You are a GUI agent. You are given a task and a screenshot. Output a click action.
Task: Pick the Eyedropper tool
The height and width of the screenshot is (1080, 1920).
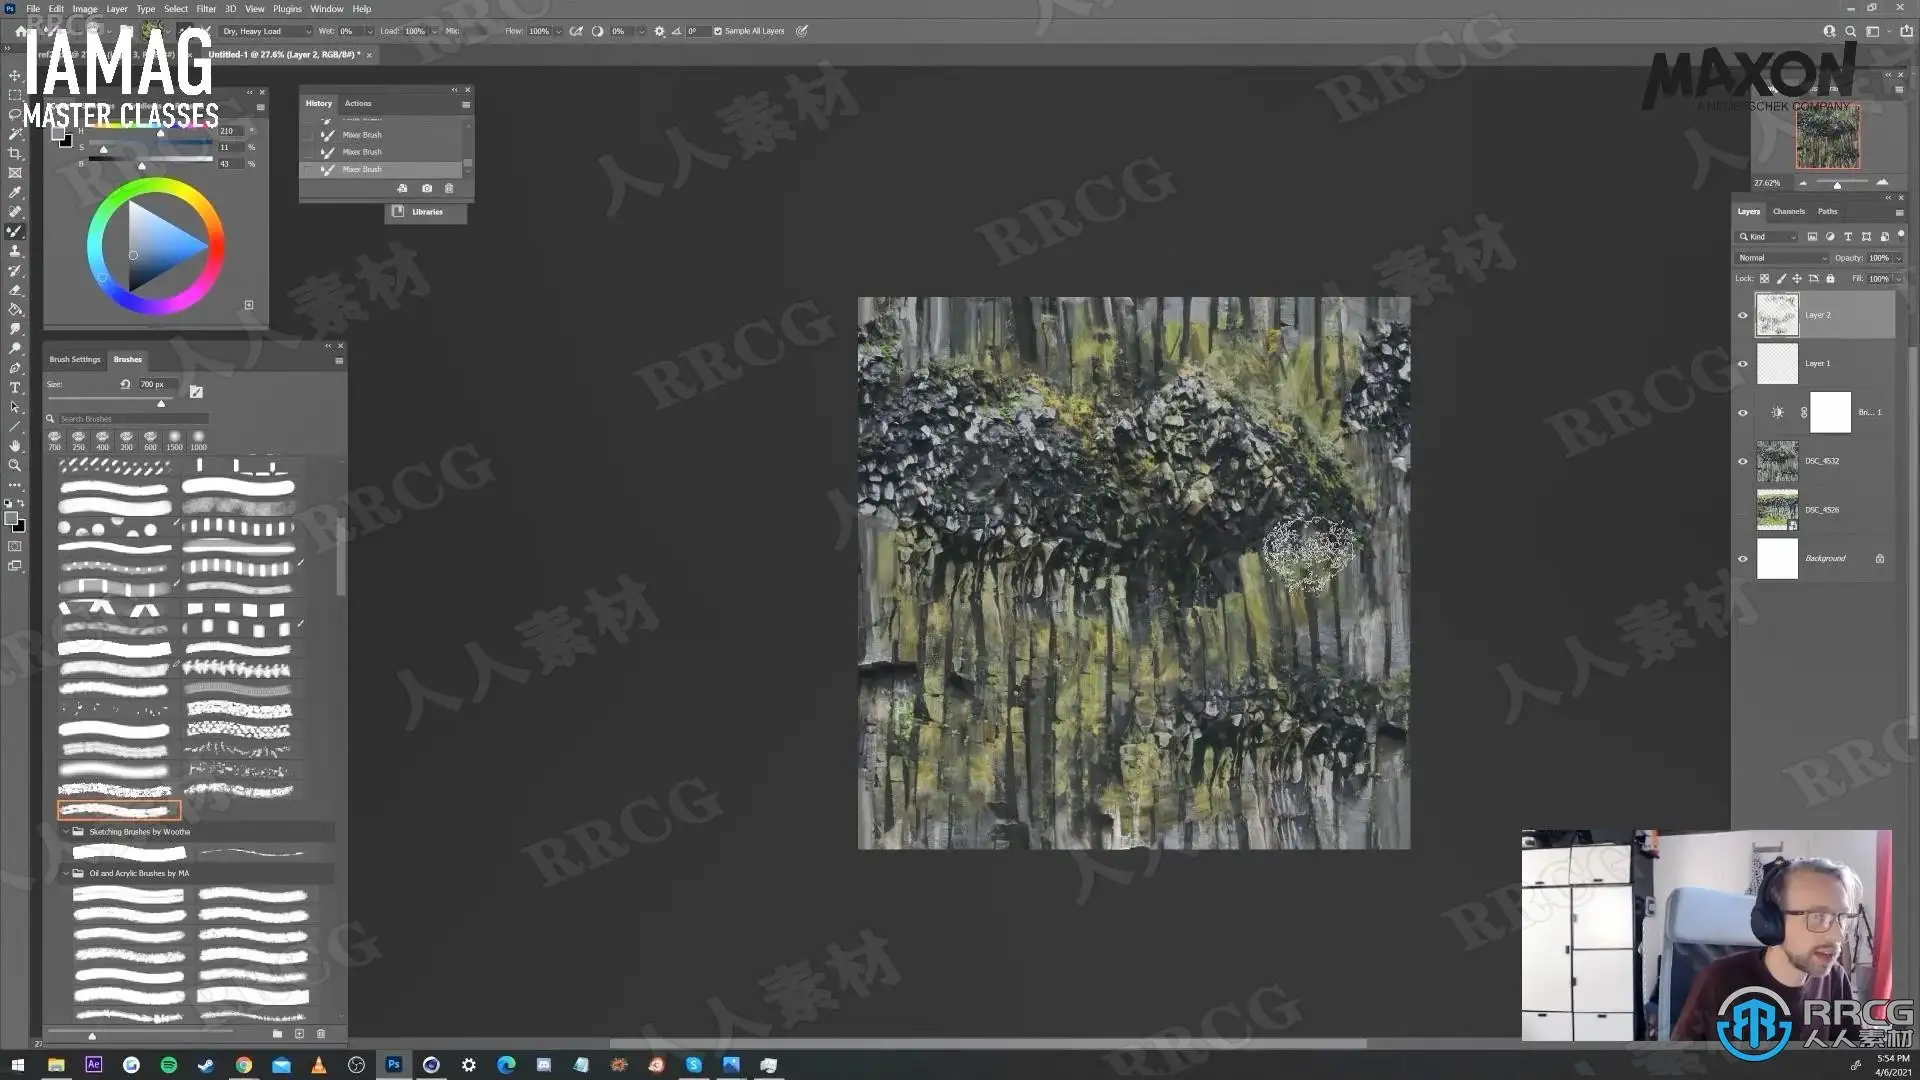15,192
